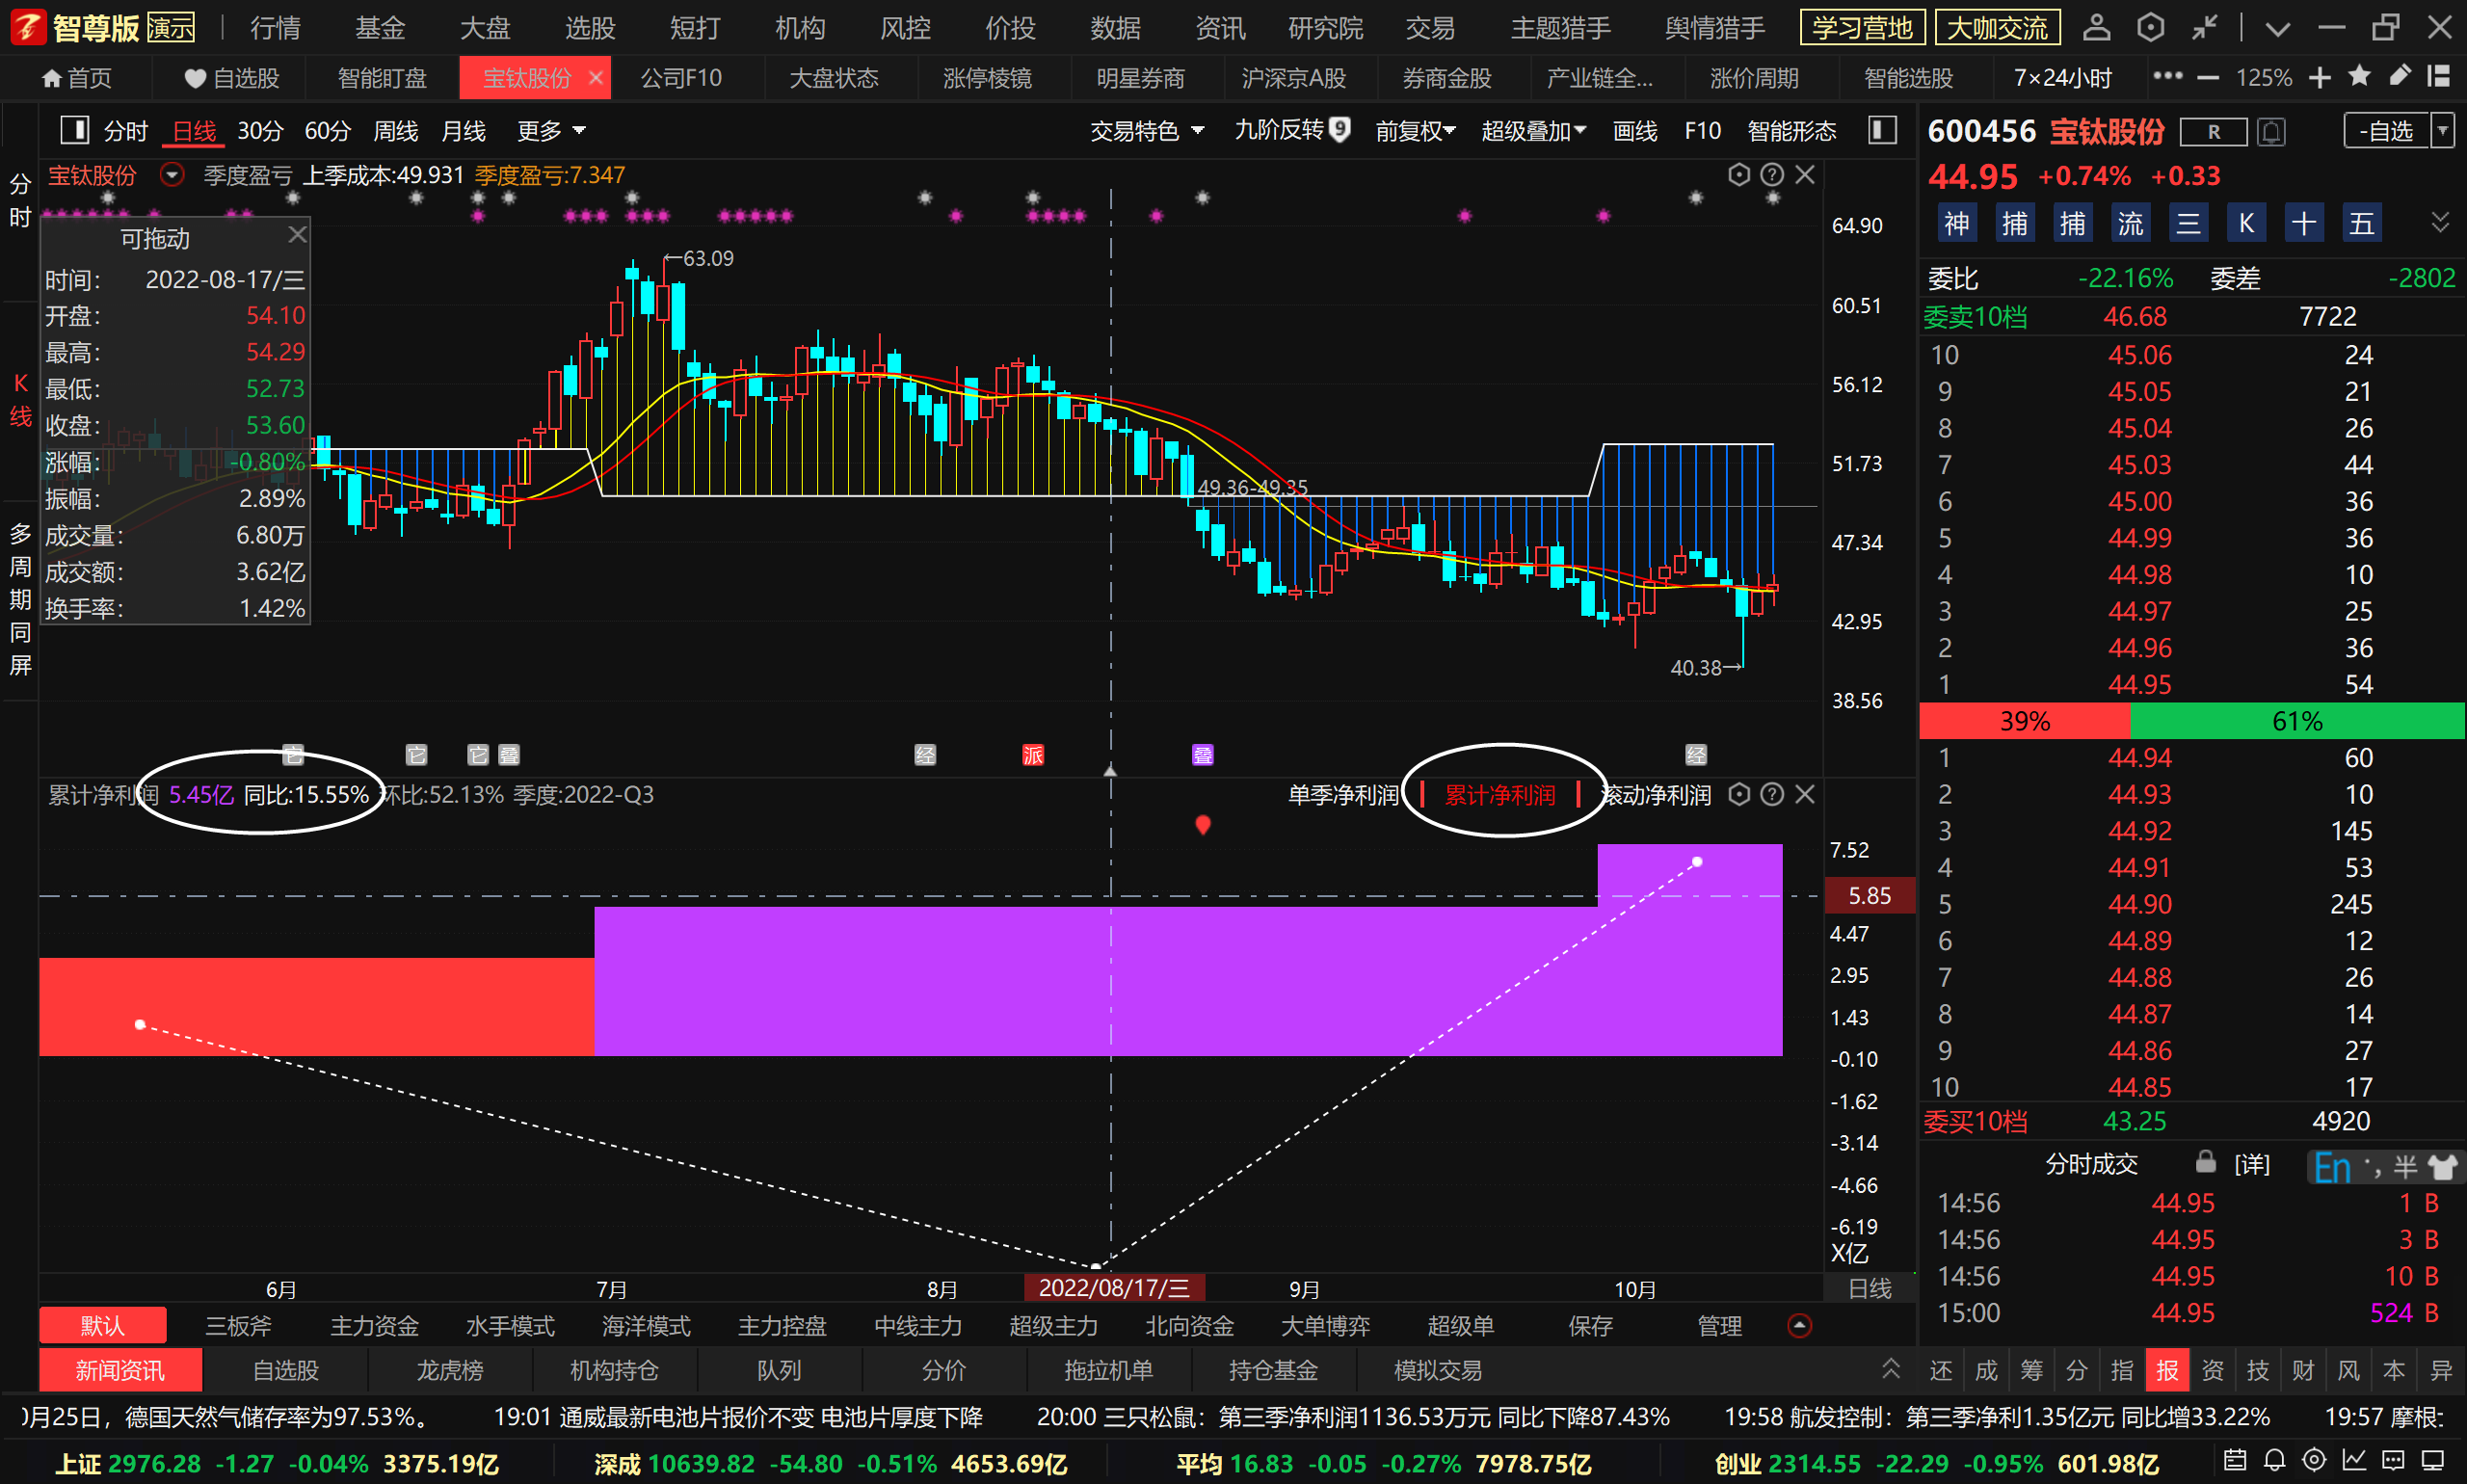
Task: Click the pencil edit icon beside the star
Action: pos(2399,76)
